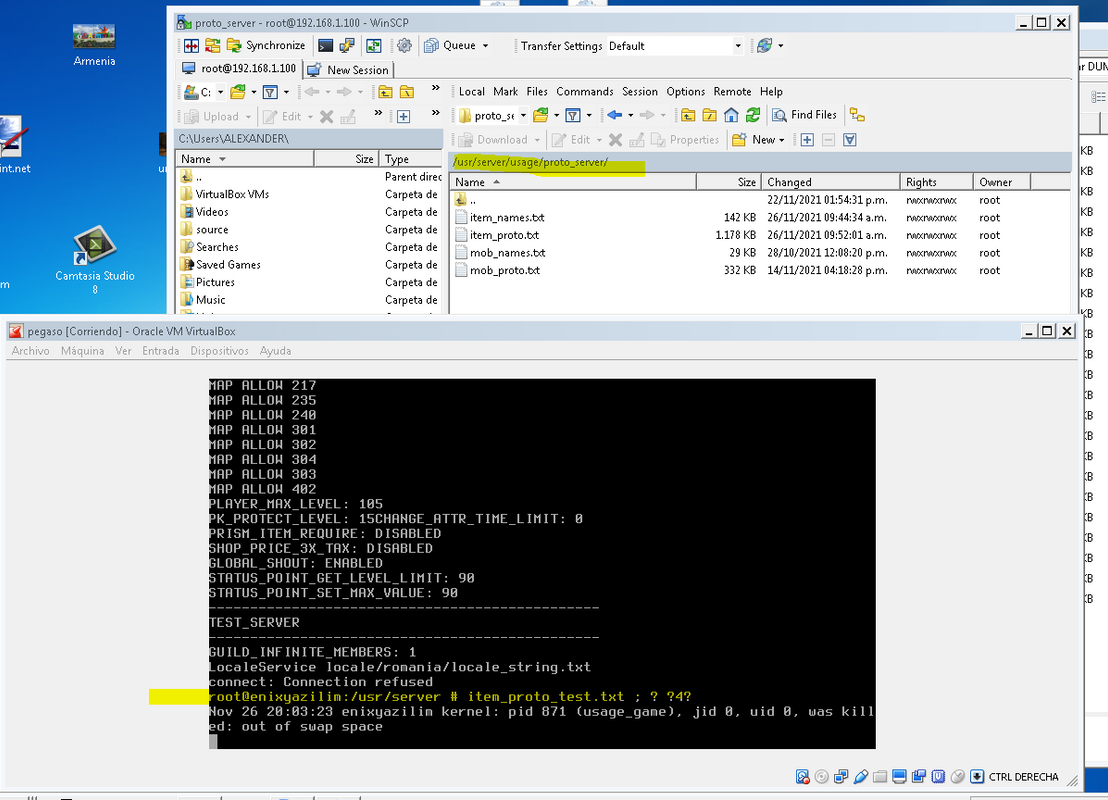The width and height of the screenshot is (1108, 800).
Task: Expand the Queue dropdown arrow
Action: [485, 45]
